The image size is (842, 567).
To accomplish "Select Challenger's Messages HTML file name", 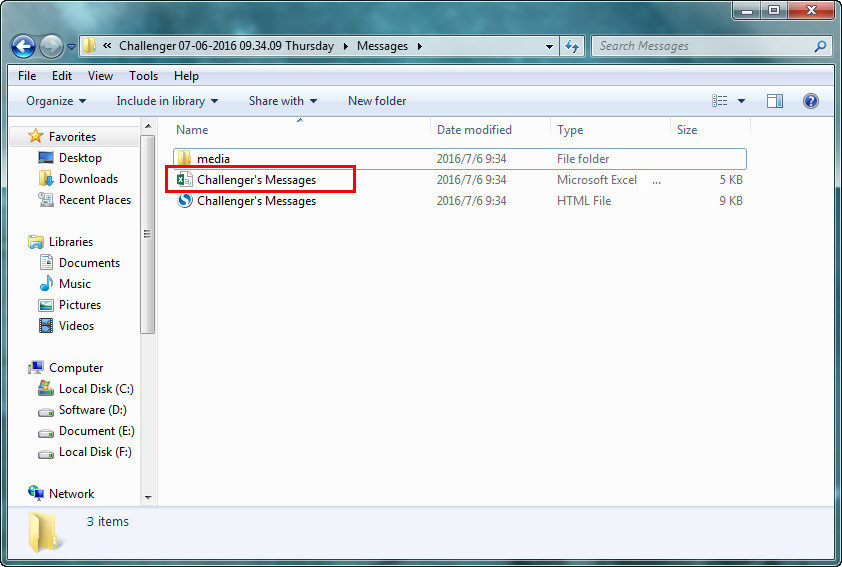I will [256, 201].
